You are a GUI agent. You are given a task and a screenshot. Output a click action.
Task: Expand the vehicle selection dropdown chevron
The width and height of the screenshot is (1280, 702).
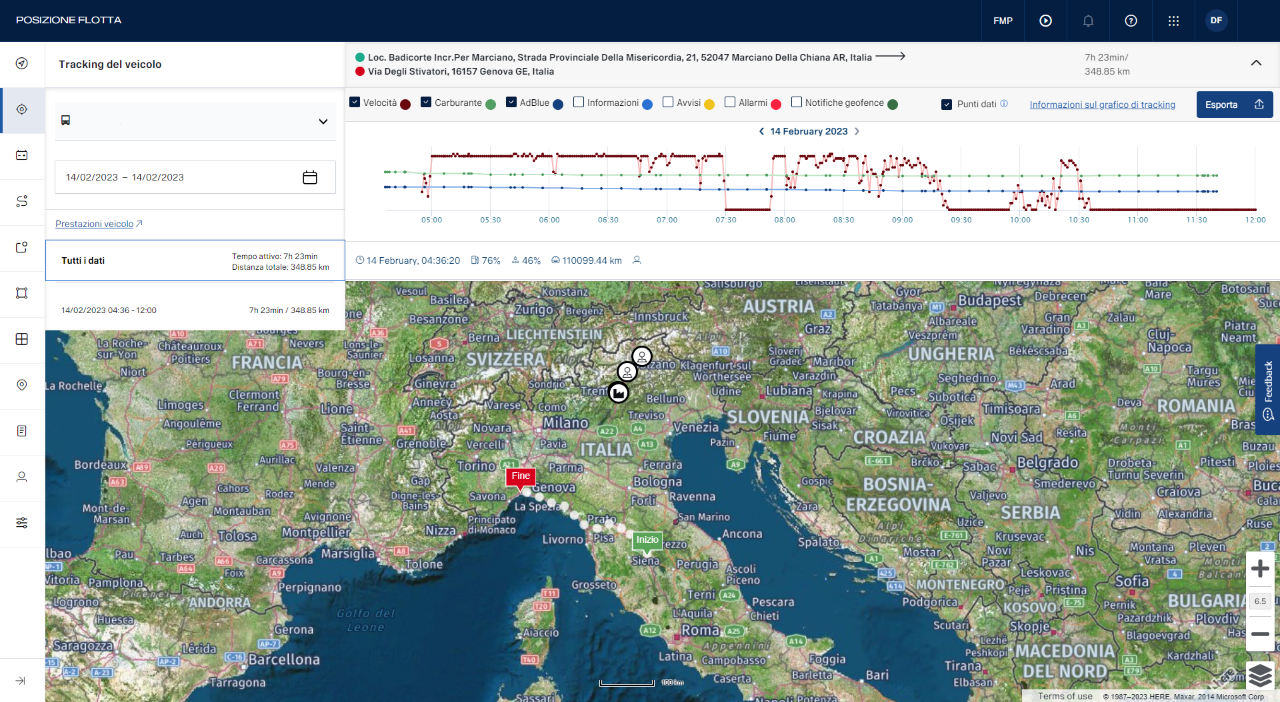[x=323, y=121]
